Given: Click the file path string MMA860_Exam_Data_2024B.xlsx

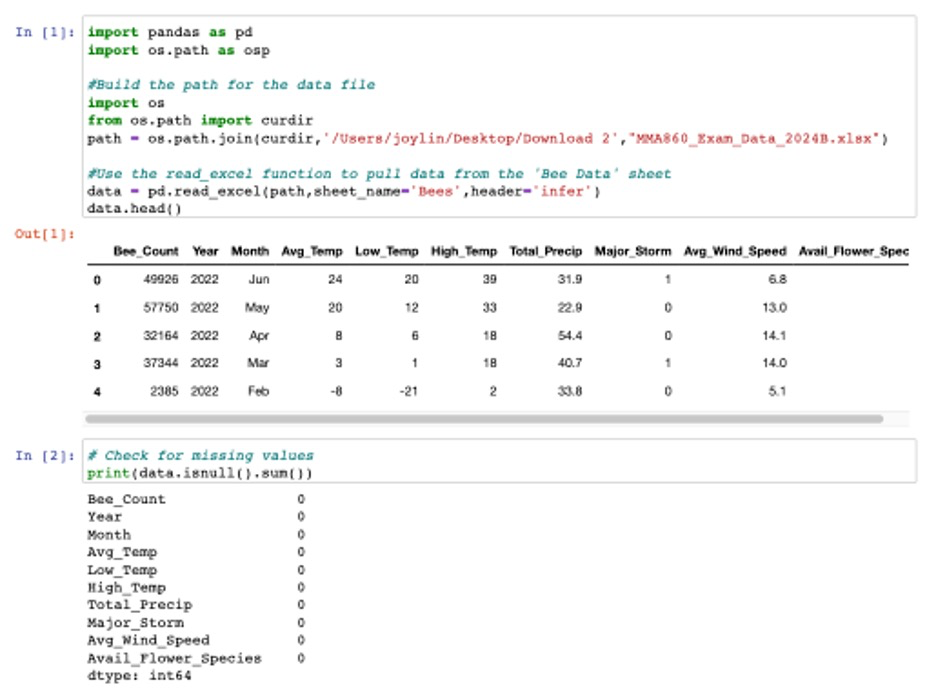Looking at the screenshot, I should coord(755,139).
